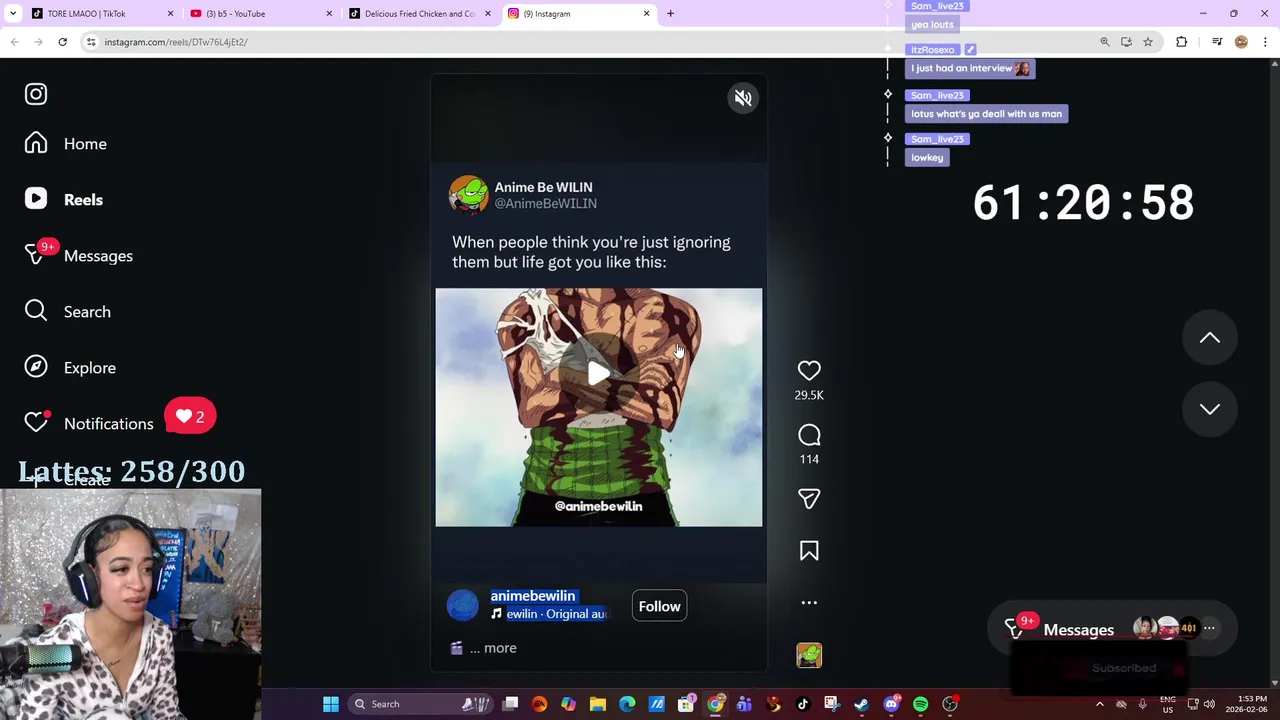This screenshot has width=1280, height=720.
Task: Open the Windows Start menu
Action: (331, 704)
